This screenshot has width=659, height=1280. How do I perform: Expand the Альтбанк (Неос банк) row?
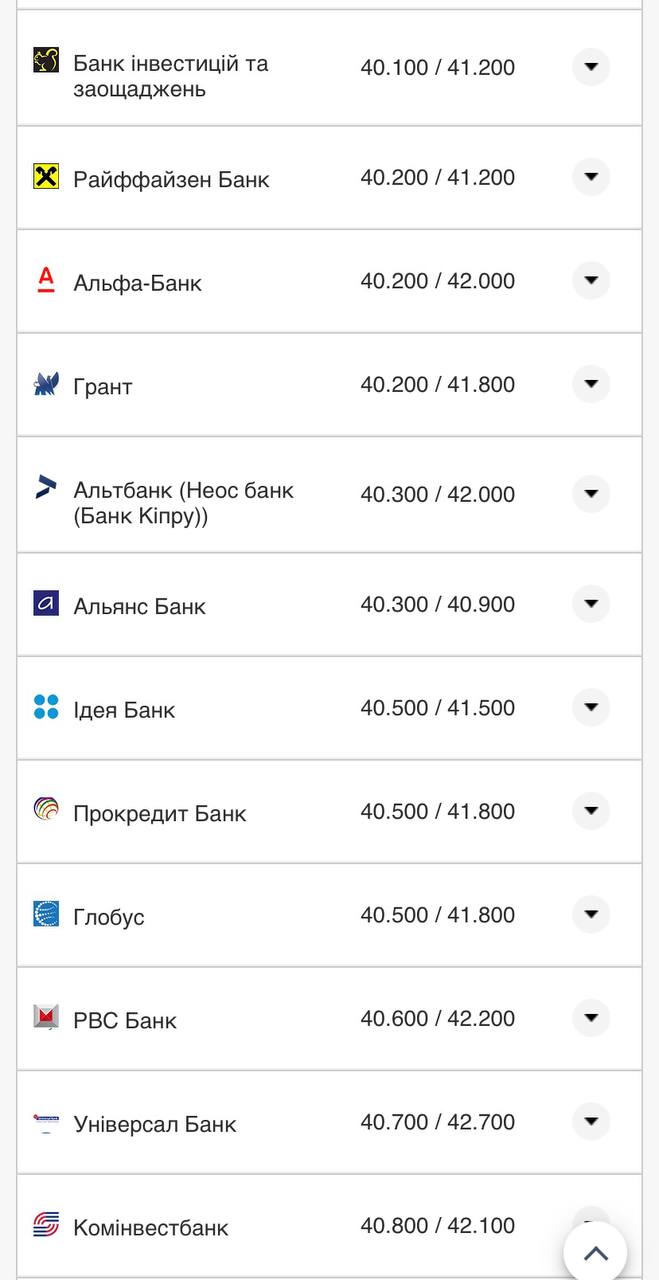coord(591,494)
